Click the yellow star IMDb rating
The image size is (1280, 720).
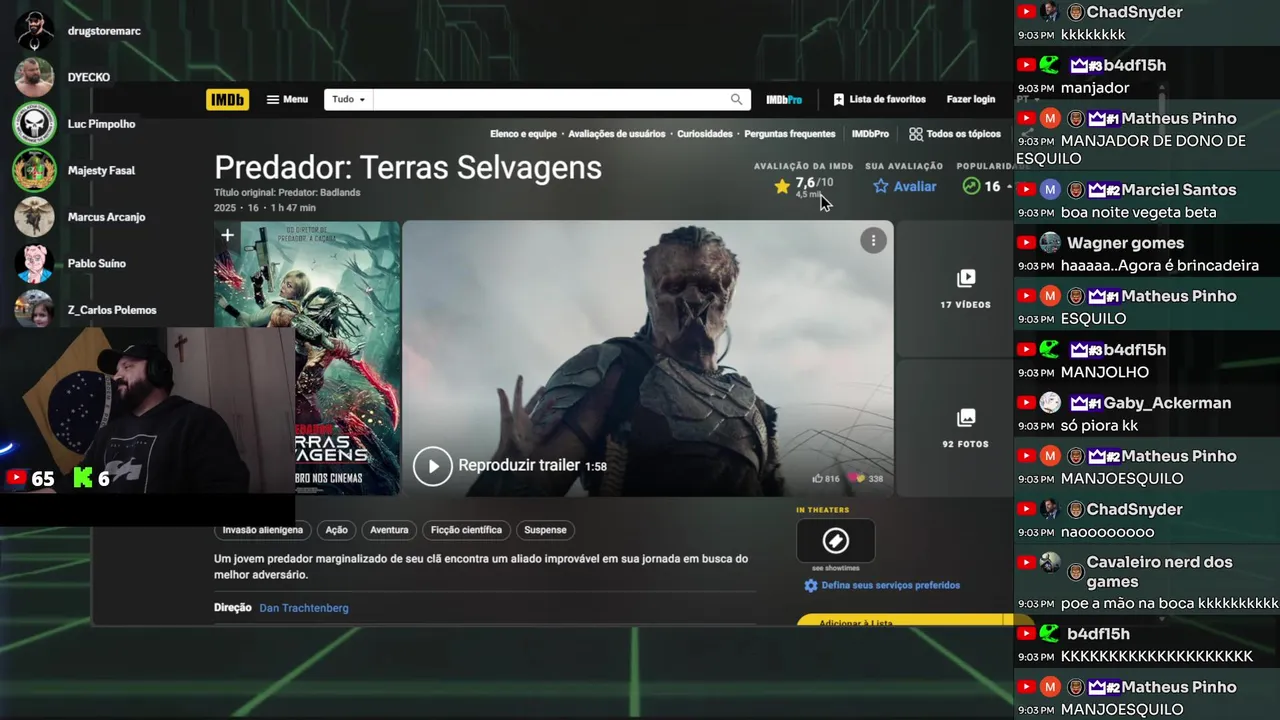782,186
